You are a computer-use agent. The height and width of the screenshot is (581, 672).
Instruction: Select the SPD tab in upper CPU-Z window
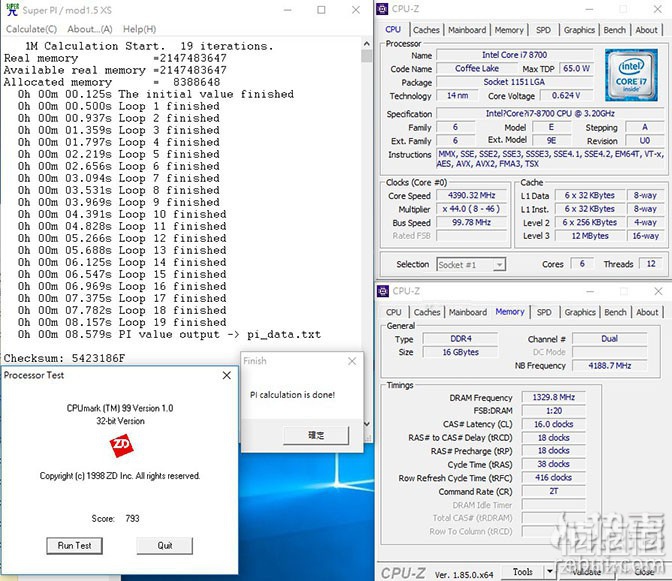543,30
